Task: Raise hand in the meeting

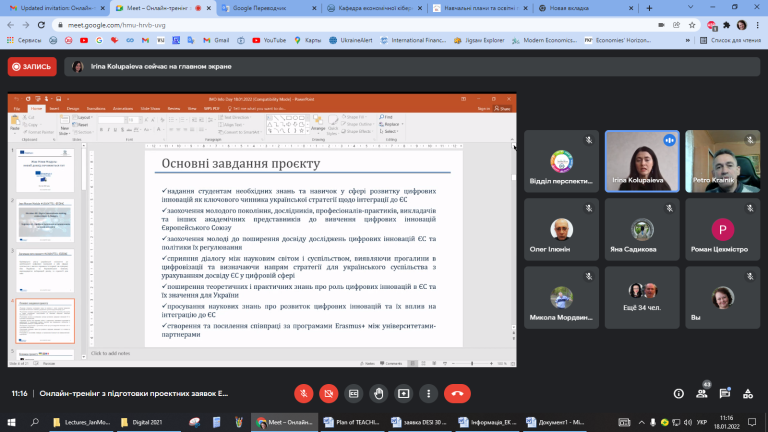Action: click(379, 393)
